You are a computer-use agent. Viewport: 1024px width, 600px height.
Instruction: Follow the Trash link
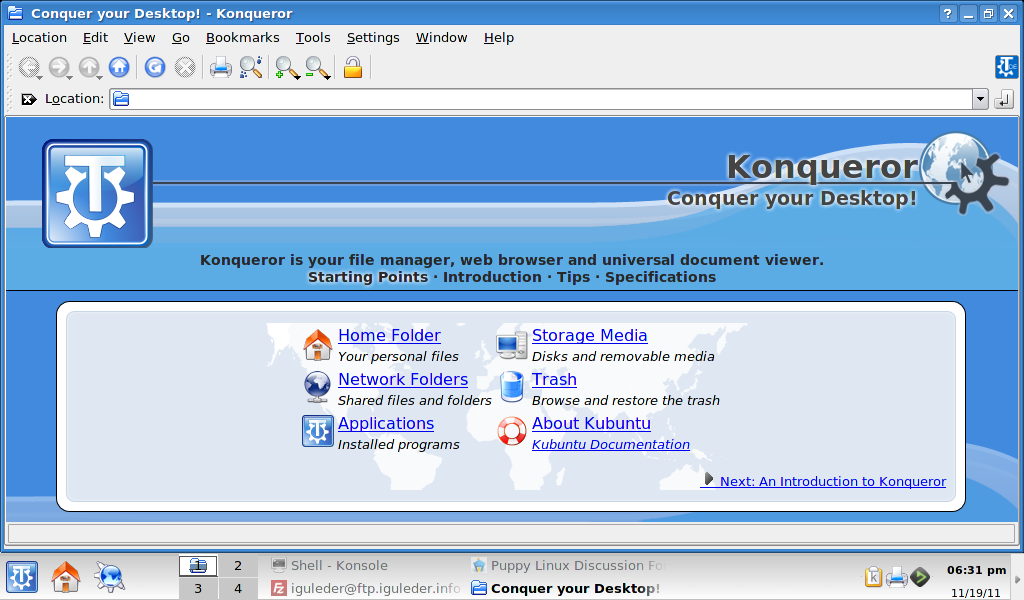coord(554,379)
